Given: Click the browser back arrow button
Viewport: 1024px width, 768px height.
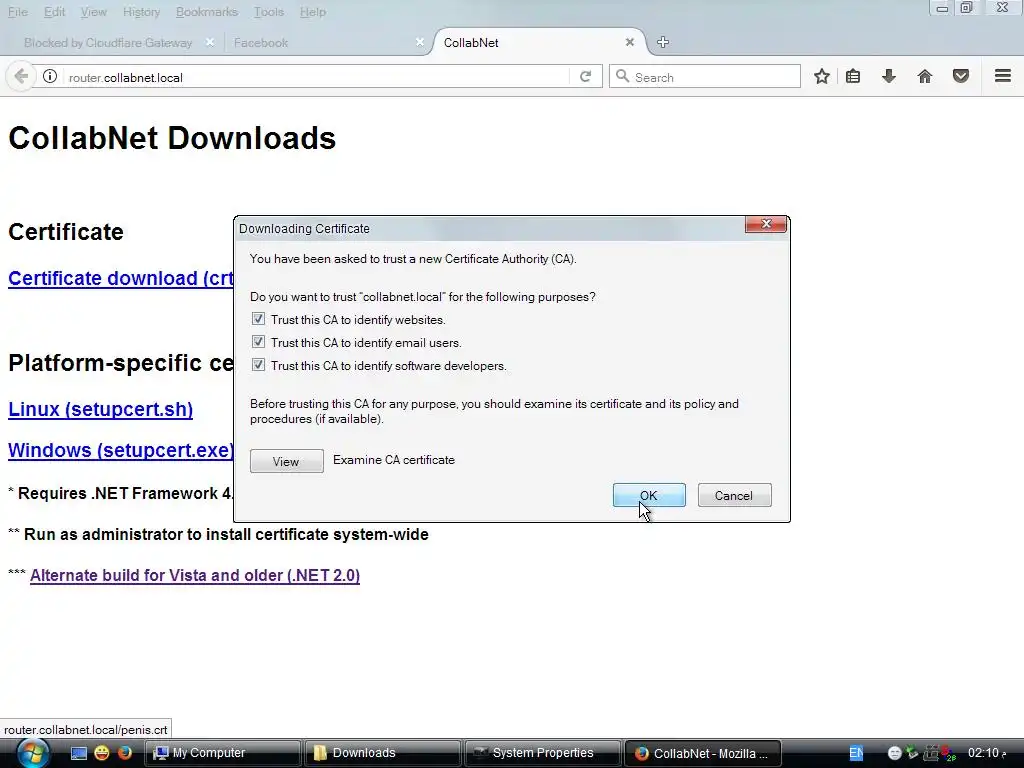Looking at the screenshot, I should [20, 76].
